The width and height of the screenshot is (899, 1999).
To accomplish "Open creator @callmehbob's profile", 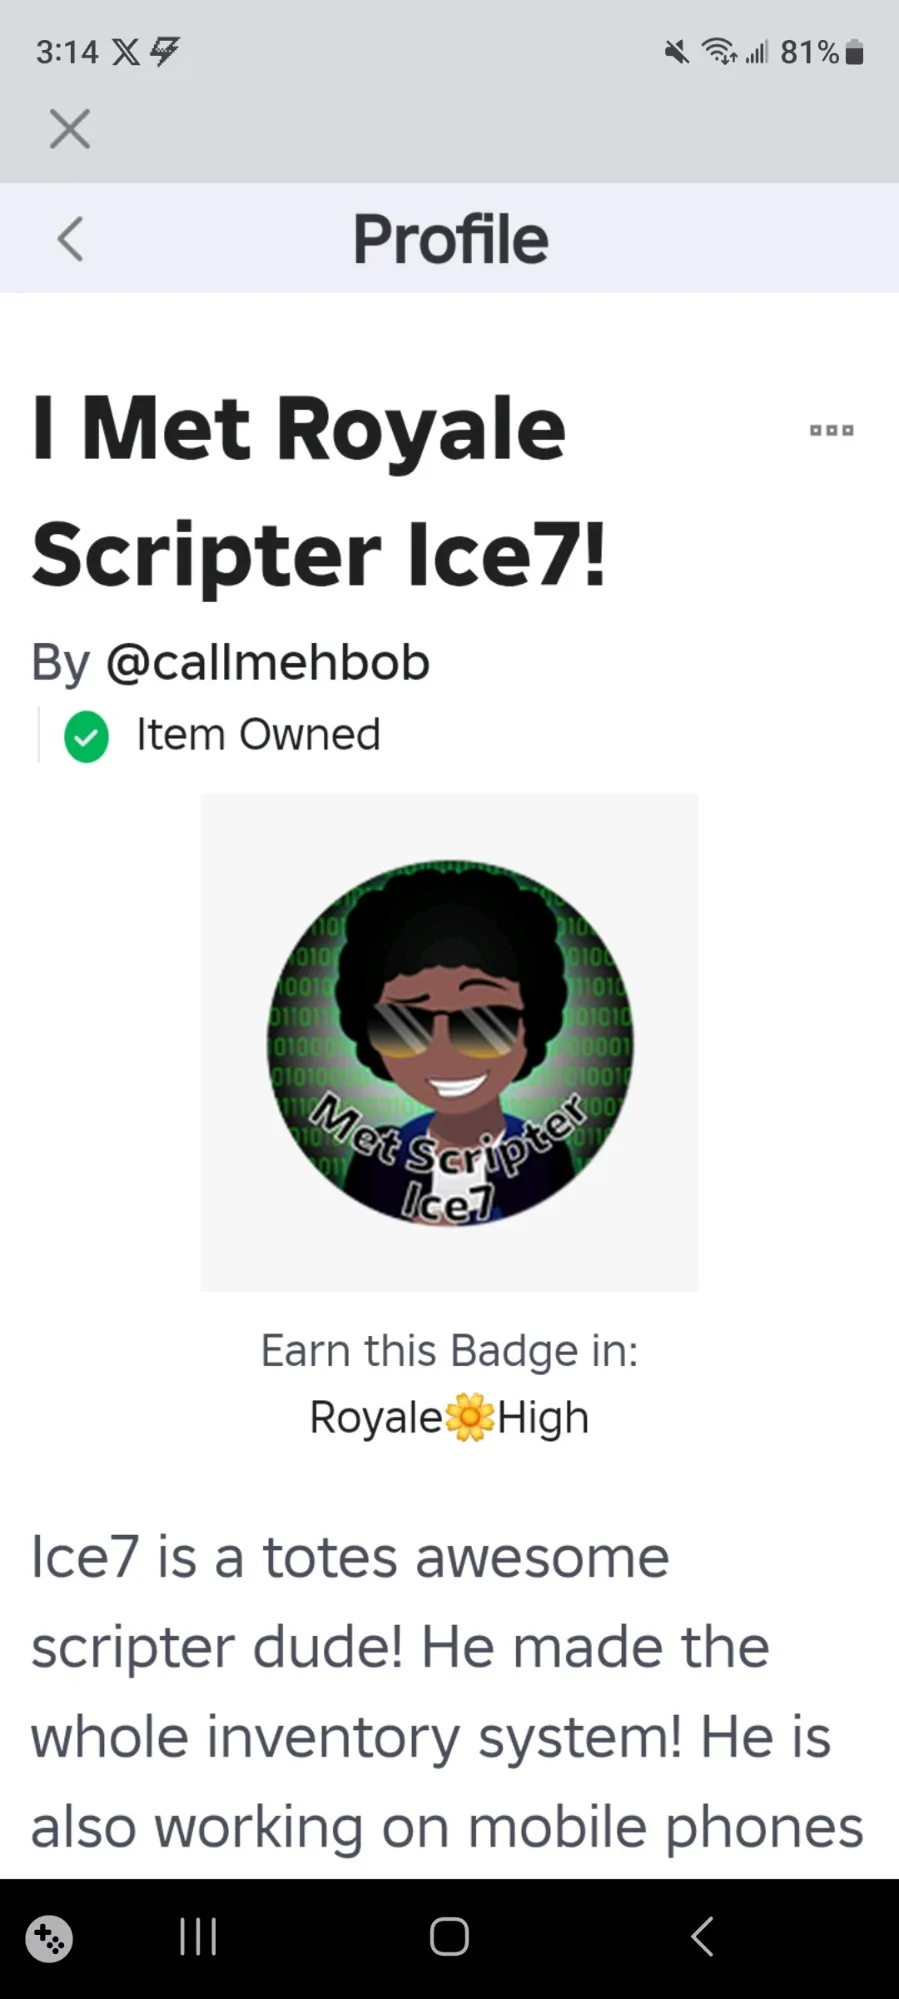I will point(267,662).
